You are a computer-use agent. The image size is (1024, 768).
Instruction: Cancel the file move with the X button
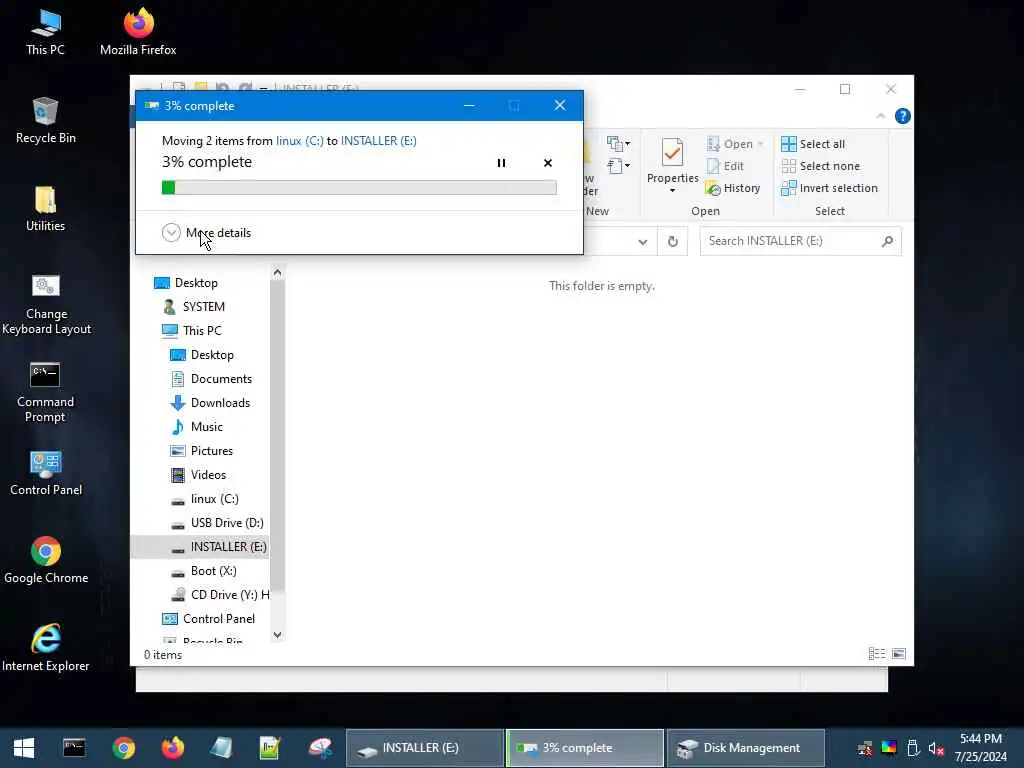coord(548,163)
